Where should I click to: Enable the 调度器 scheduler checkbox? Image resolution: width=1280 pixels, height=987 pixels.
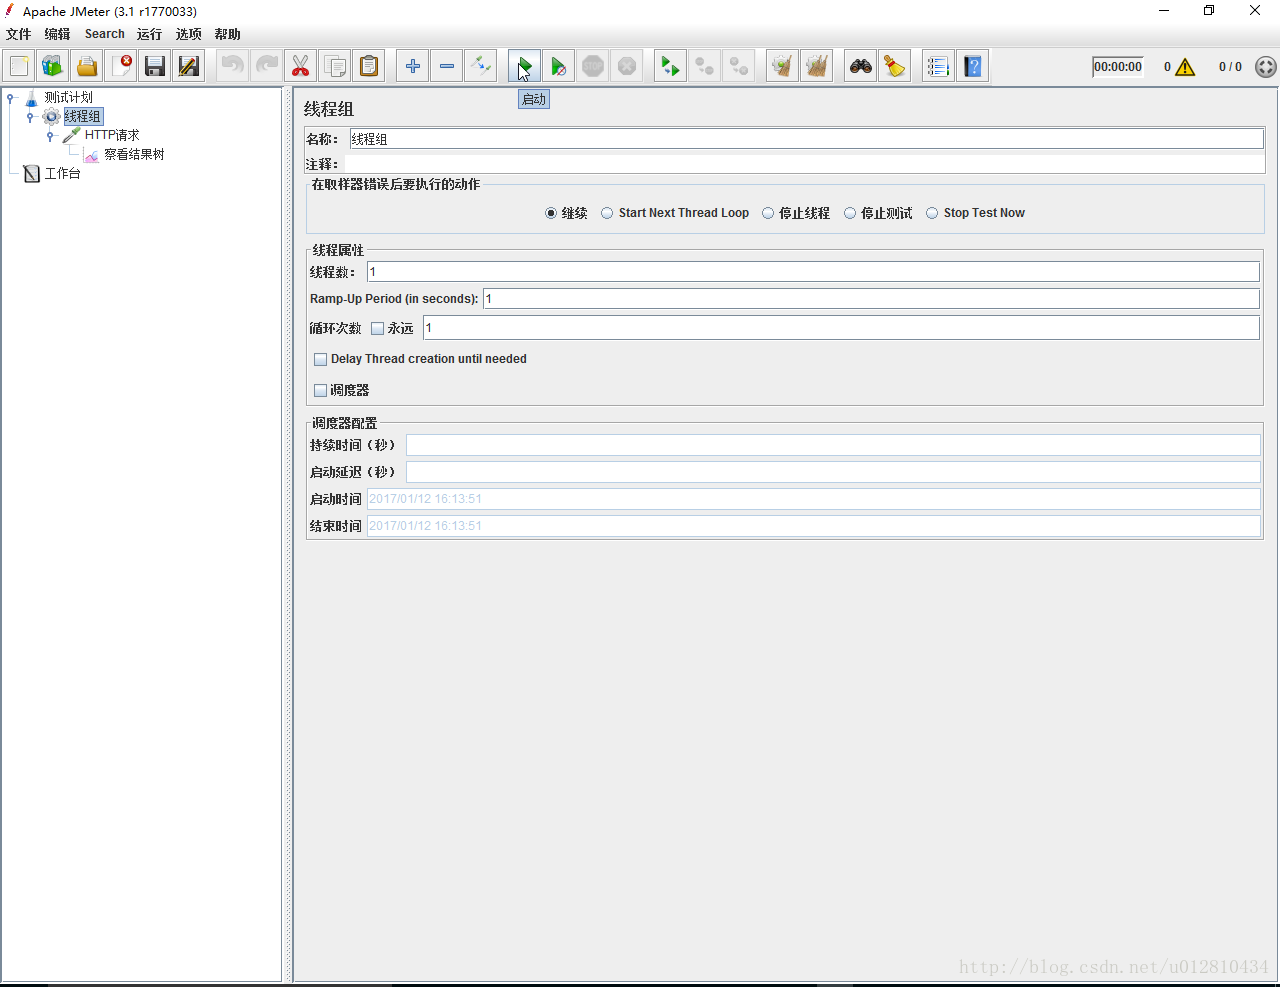(x=321, y=390)
